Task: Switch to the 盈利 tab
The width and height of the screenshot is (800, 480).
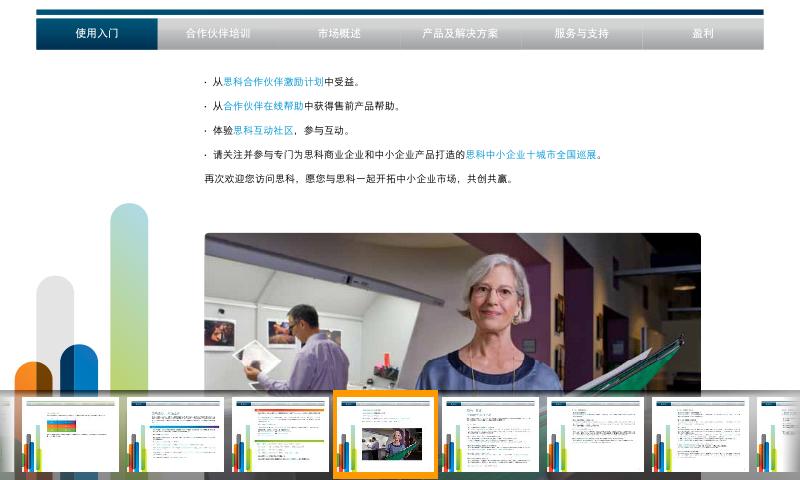Action: click(703, 34)
